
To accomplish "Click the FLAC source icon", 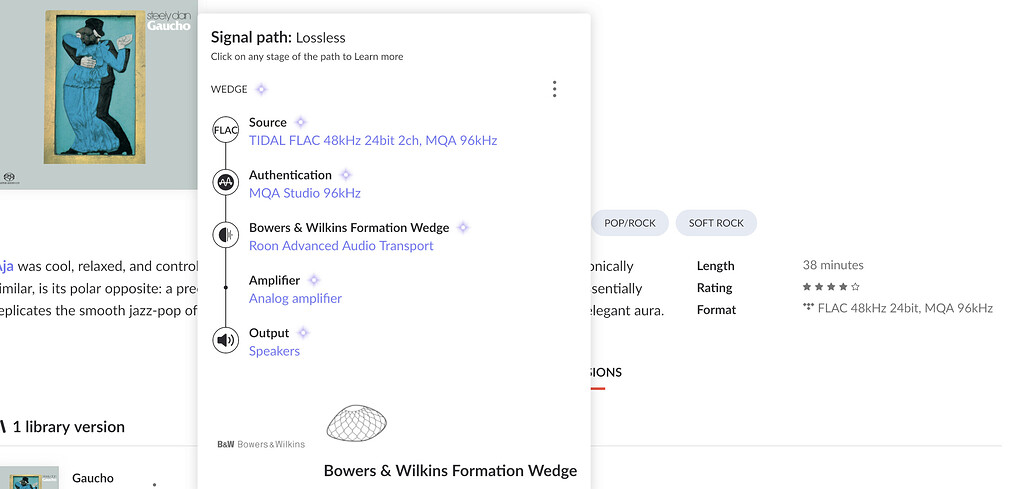I will 226,130.
